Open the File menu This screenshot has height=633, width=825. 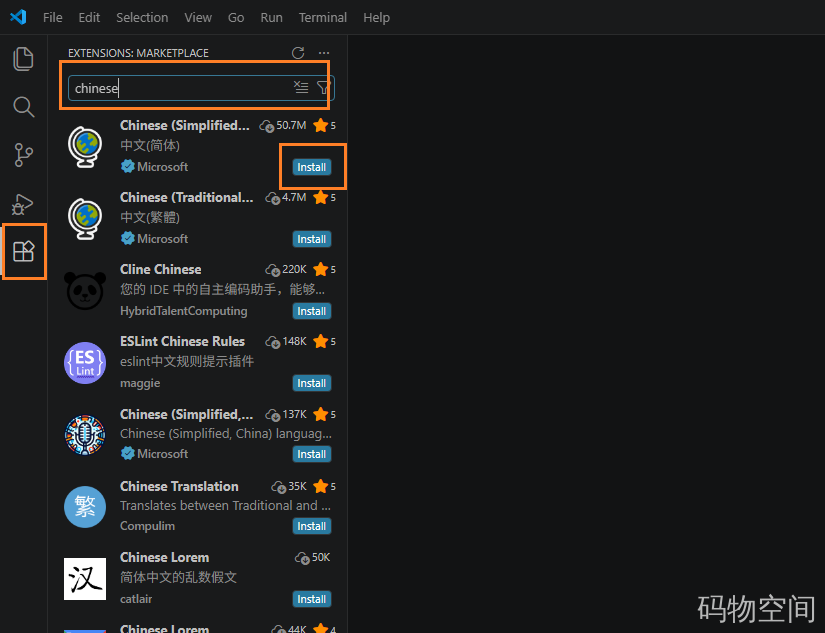tap(53, 17)
